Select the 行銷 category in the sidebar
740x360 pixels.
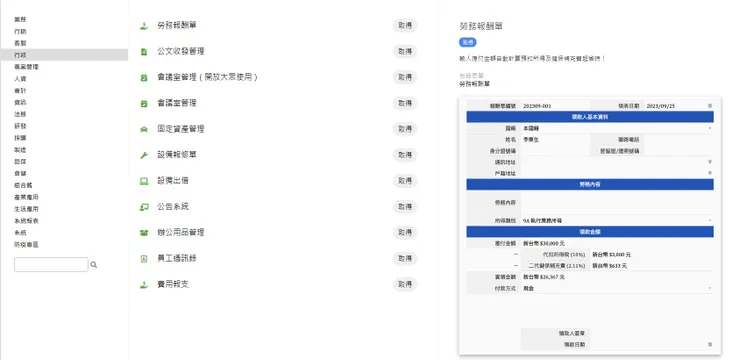point(20,31)
